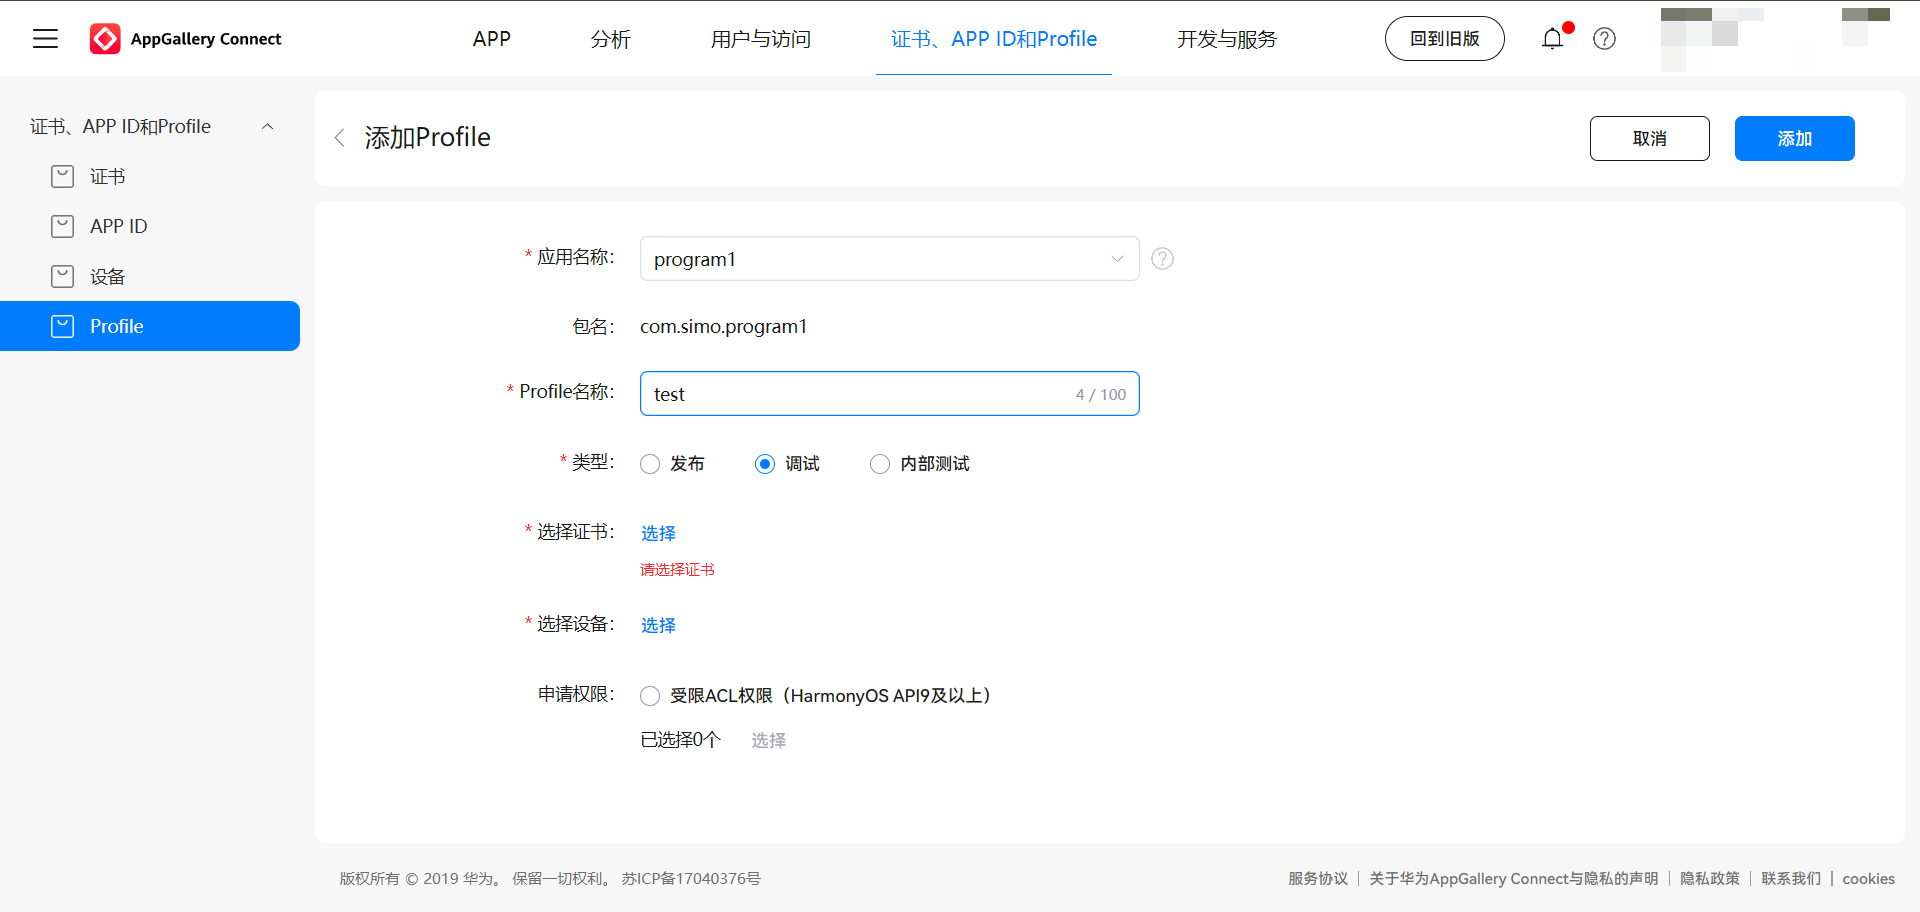Click the user account avatar area
Screen dimensions: 1920x912
click(x=1775, y=39)
